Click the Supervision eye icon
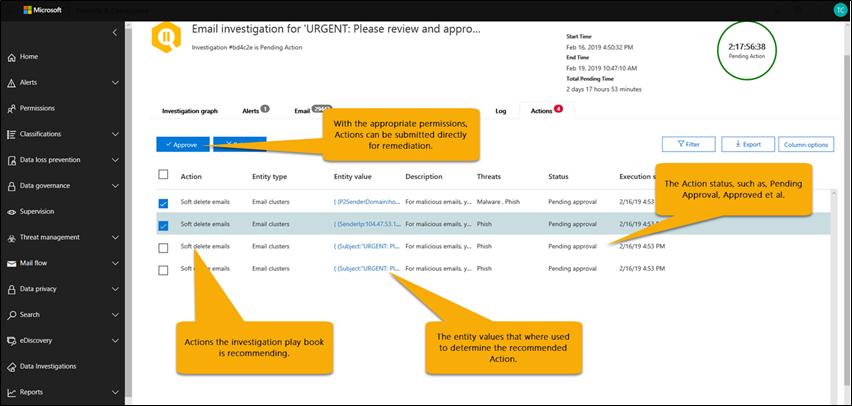The image size is (852, 406). 11,212
